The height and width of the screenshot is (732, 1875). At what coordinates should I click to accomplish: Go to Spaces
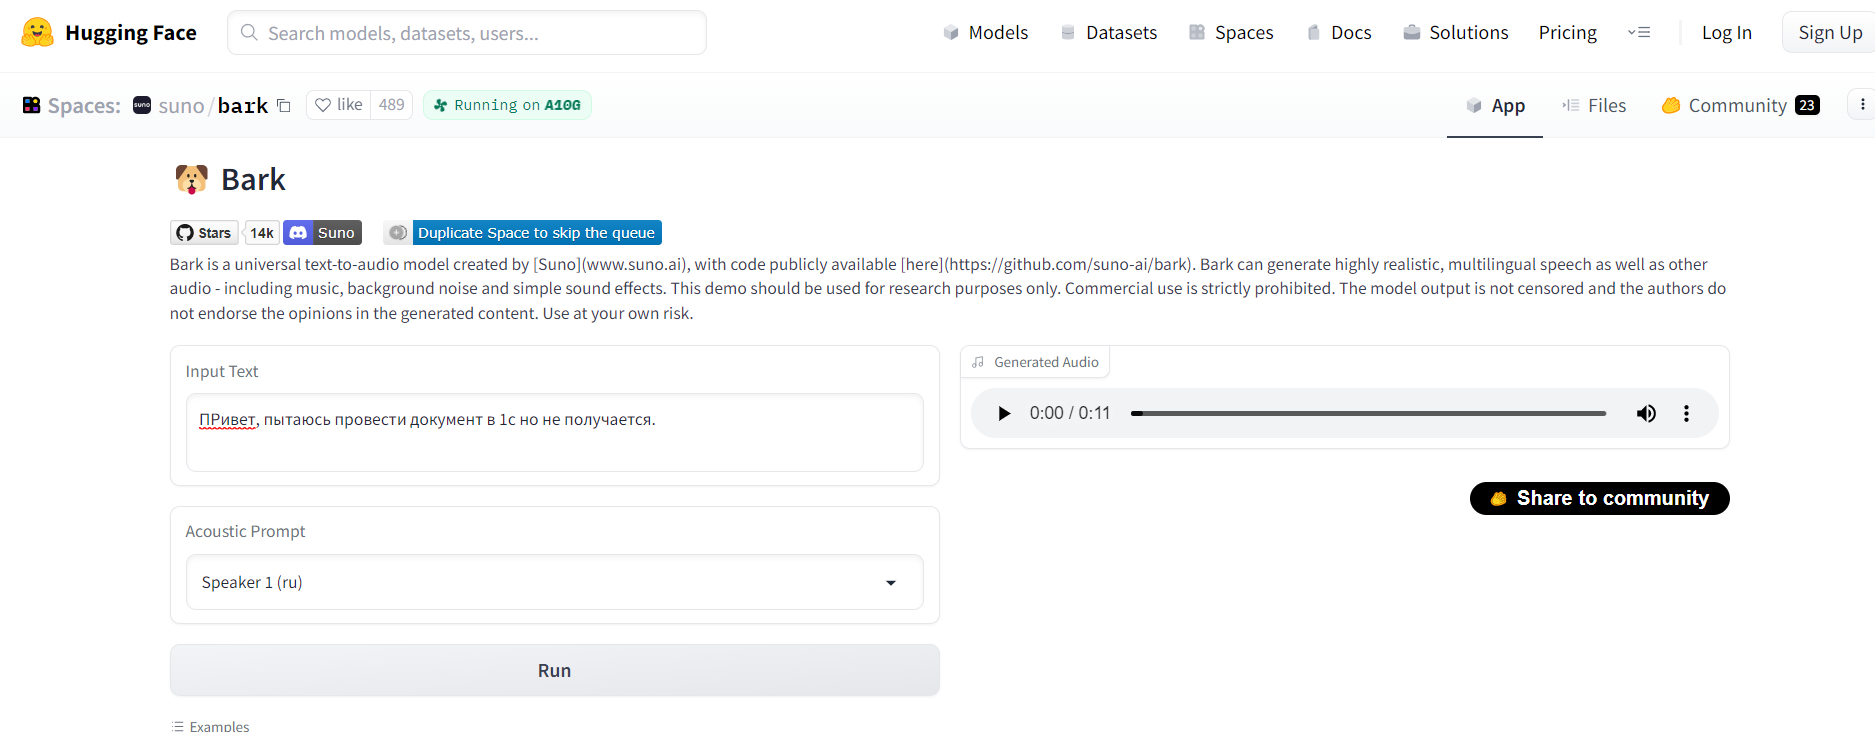coord(1231,33)
